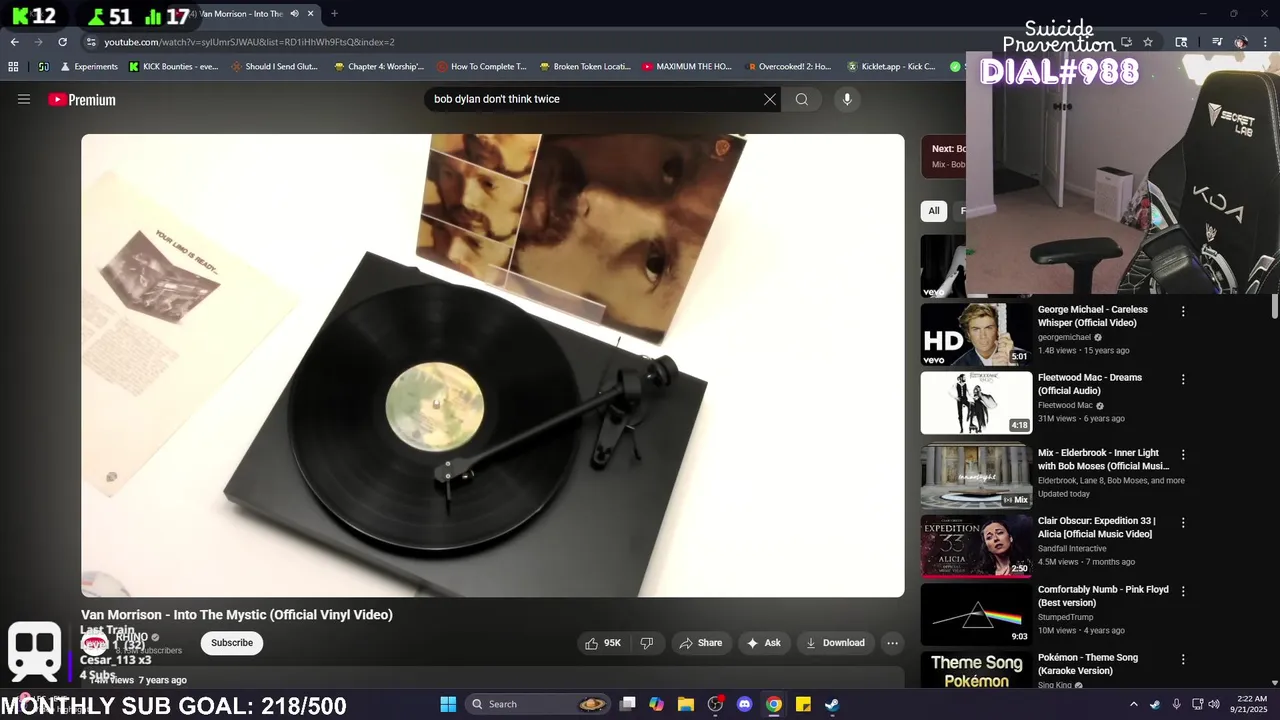Open Overcooked! 2 bookmark

point(789,67)
